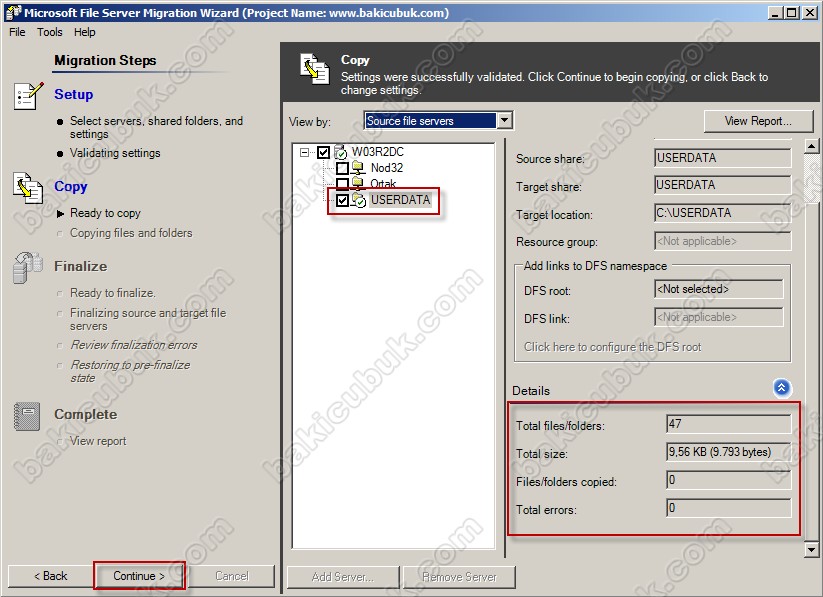The width and height of the screenshot is (823, 597).
Task: Click 'Restoring to pre-finalize state' step text
Action: pos(130,371)
